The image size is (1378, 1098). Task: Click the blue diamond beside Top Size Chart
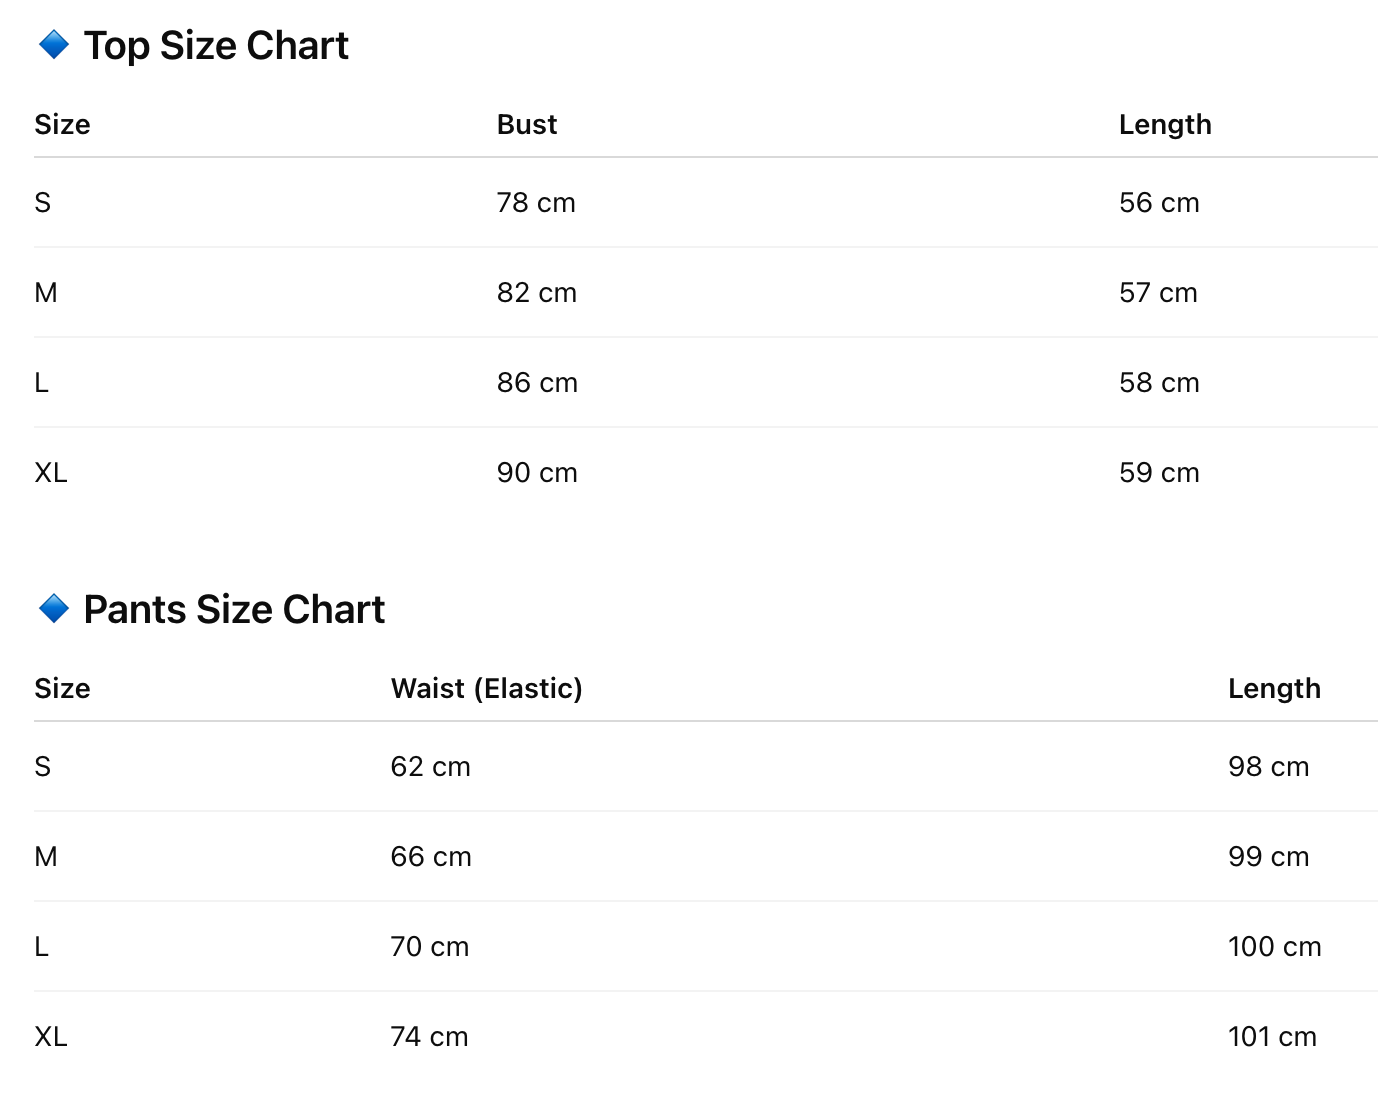[53, 45]
